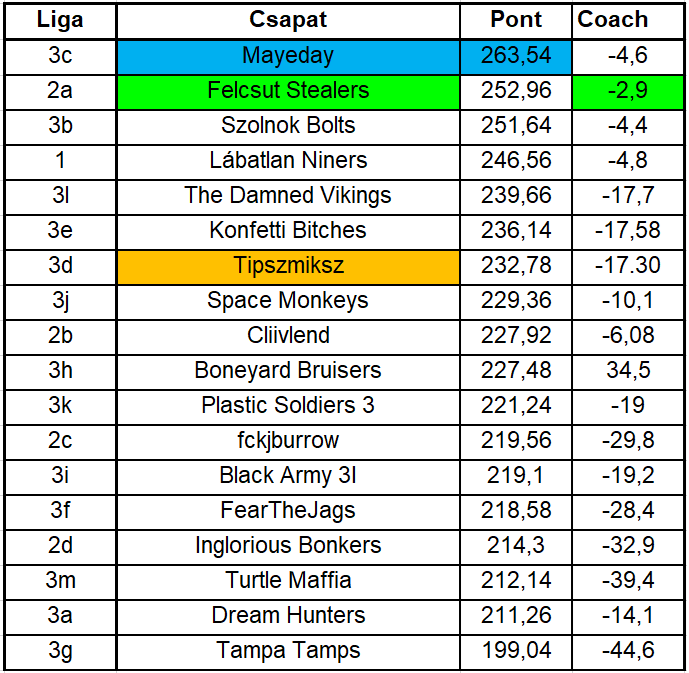Select the blue Mayeday team cell
689x673 pixels.
pyautogui.click(x=288, y=55)
